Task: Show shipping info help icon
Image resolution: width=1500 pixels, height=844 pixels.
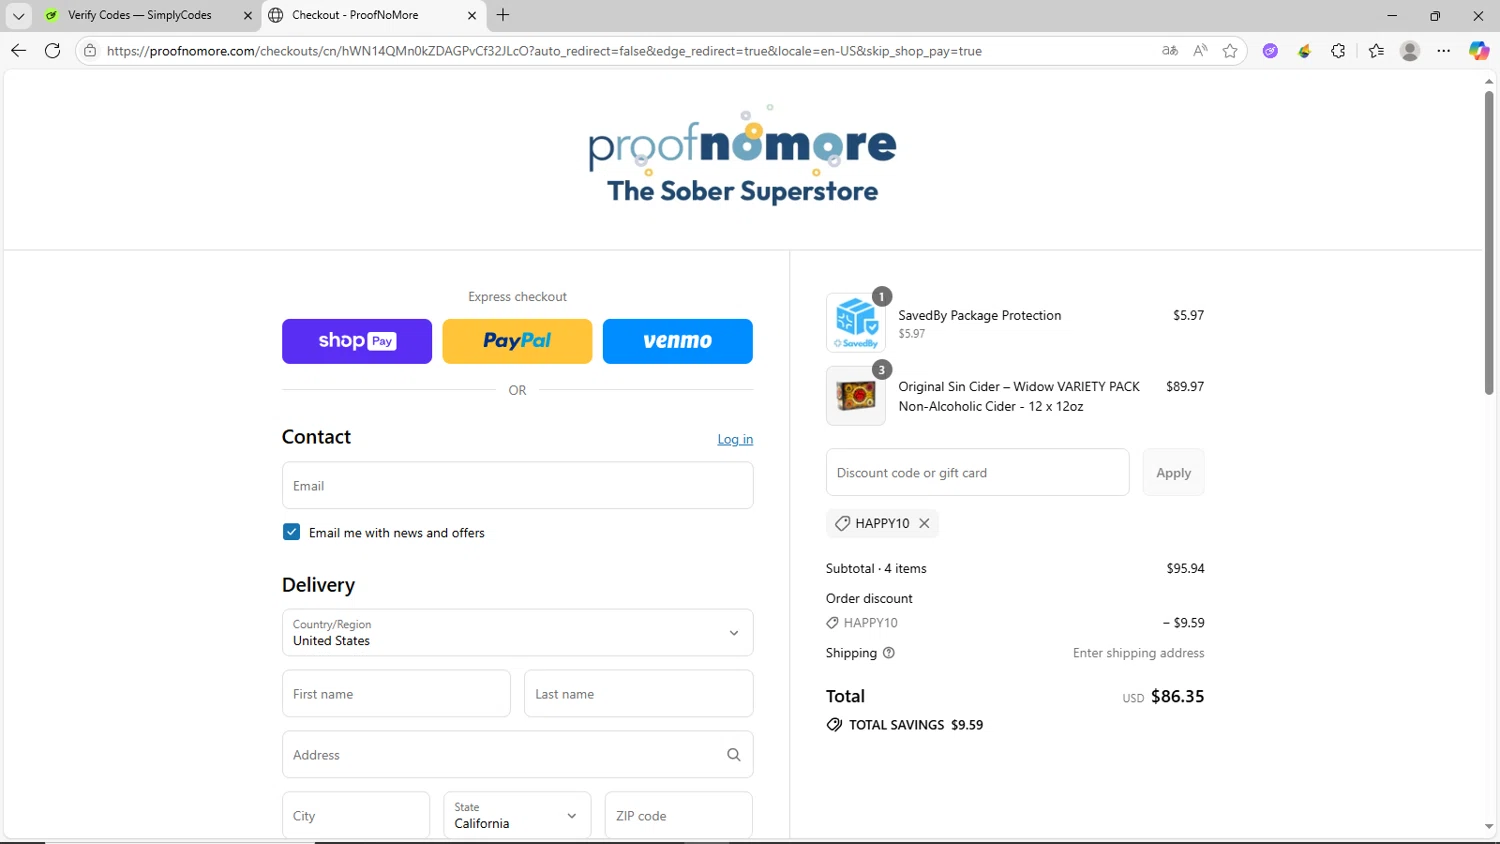Action: (889, 653)
